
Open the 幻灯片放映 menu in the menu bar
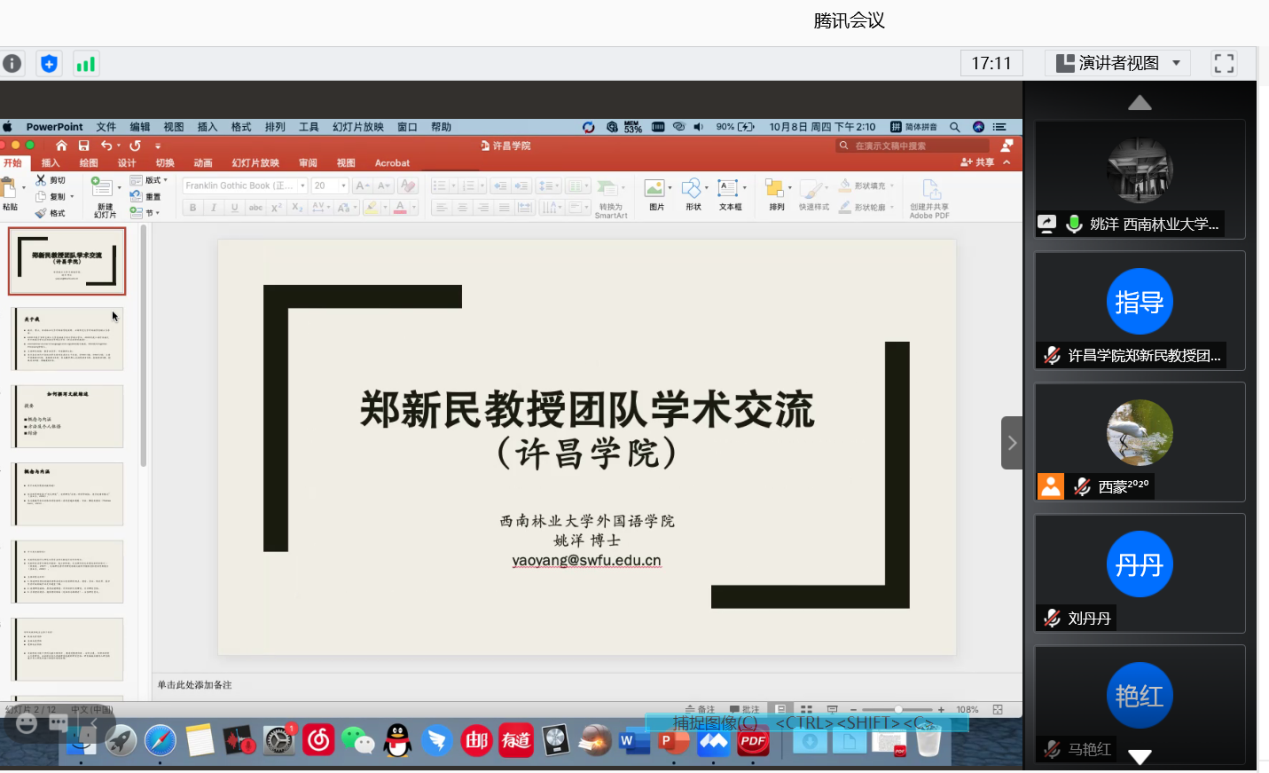point(358,127)
